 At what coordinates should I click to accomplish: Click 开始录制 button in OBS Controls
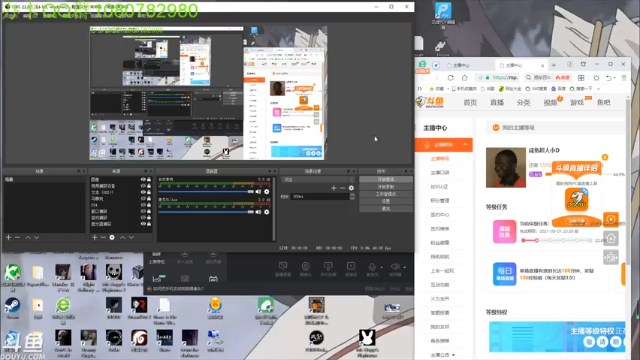386,187
